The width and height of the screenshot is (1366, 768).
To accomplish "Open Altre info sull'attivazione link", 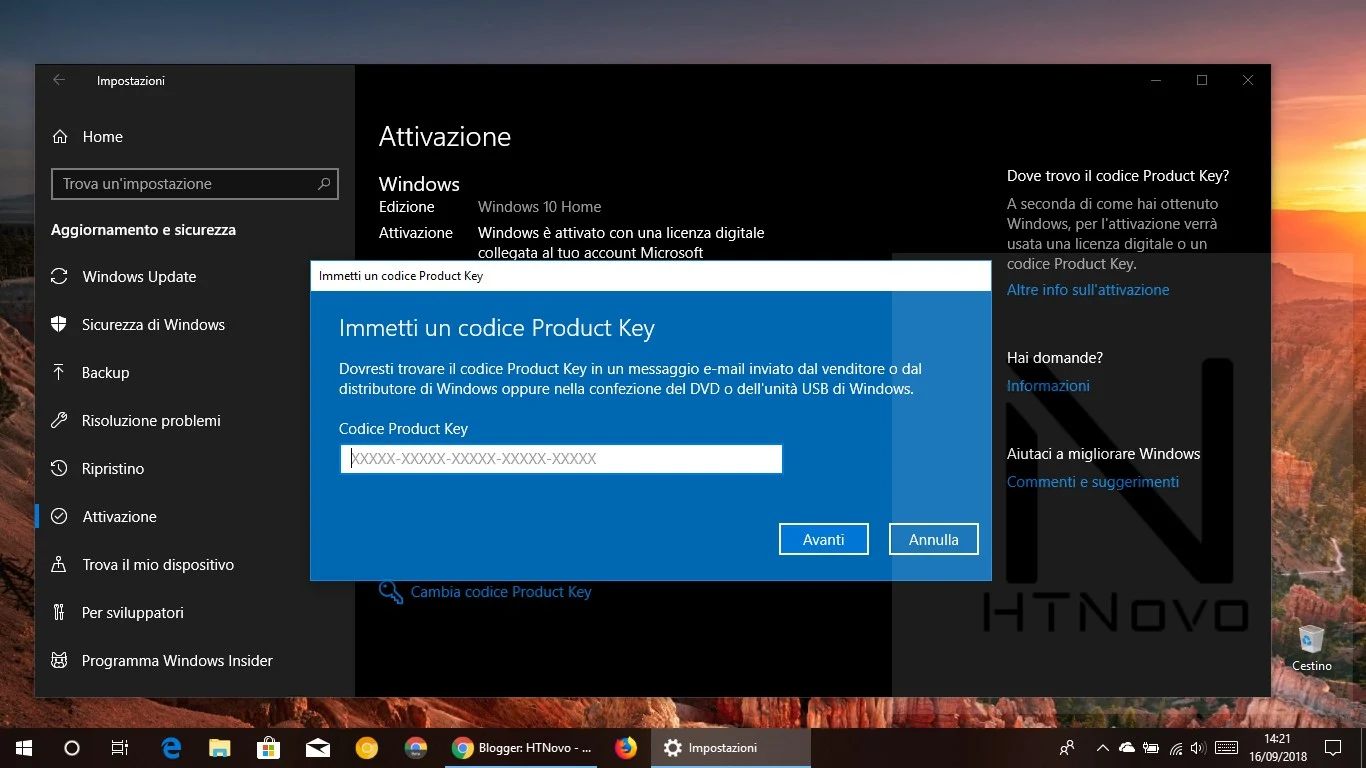I will click(1088, 290).
